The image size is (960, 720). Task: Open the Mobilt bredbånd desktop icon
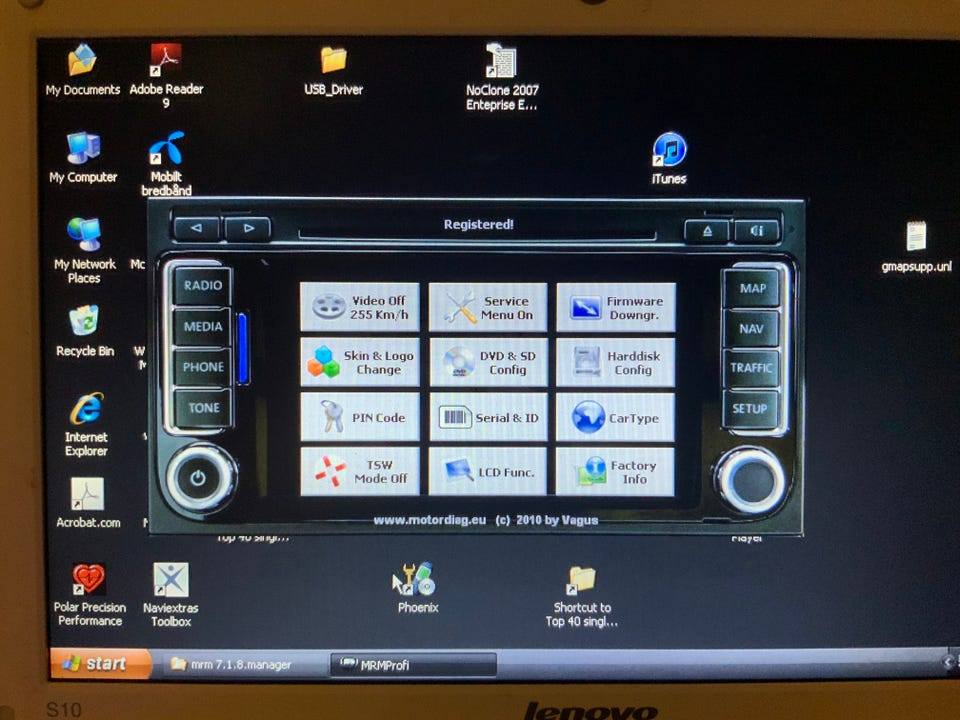(167, 163)
